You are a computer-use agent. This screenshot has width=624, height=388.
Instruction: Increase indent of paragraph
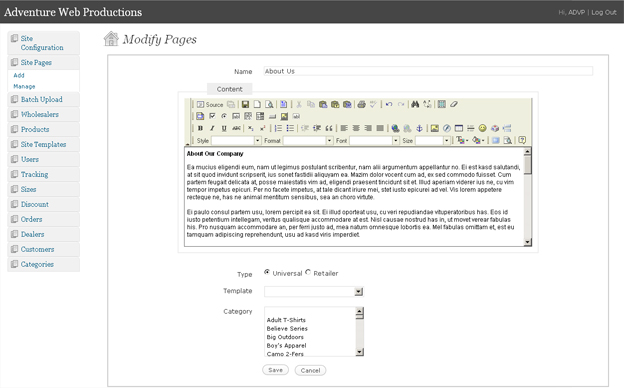[x=317, y=128]
